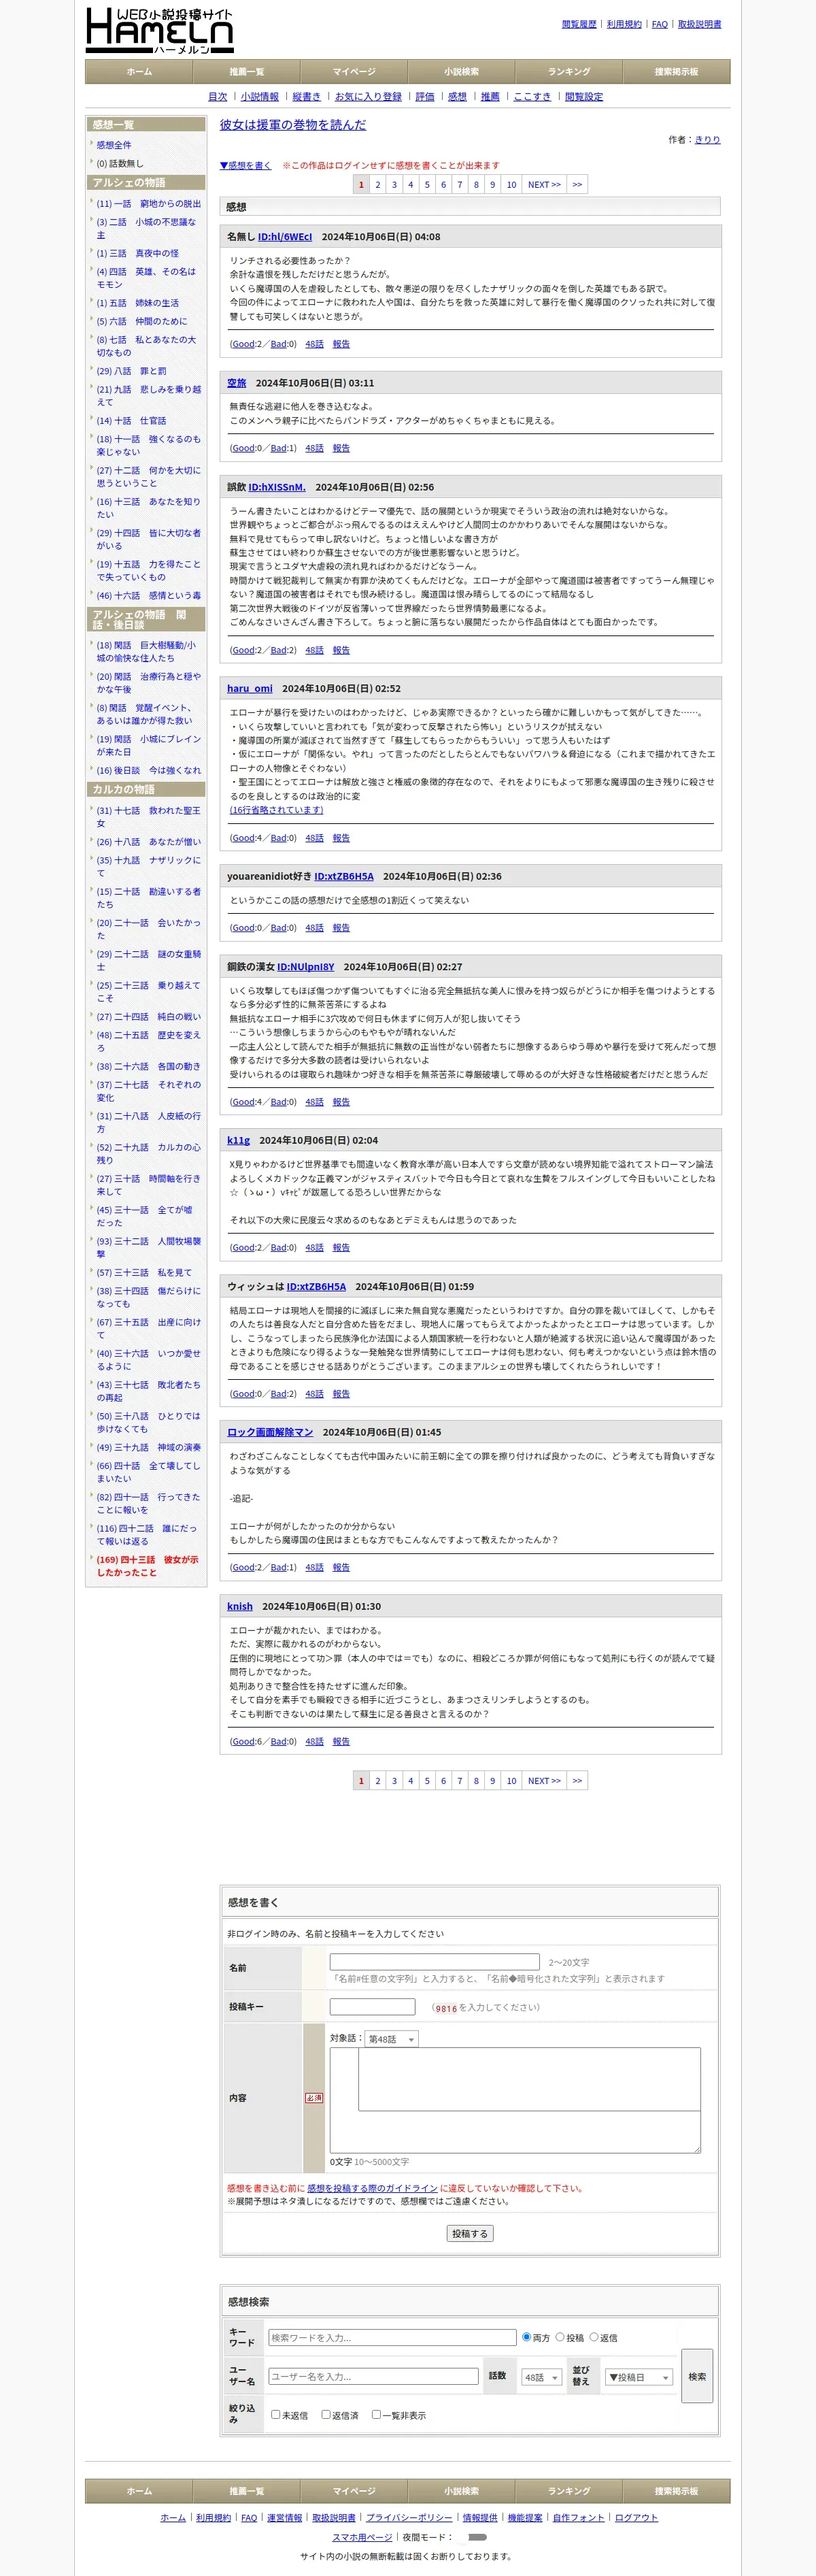The image size is (816, 2576).
Task: Click ▼感想を書く link
Action: [245, 165]
